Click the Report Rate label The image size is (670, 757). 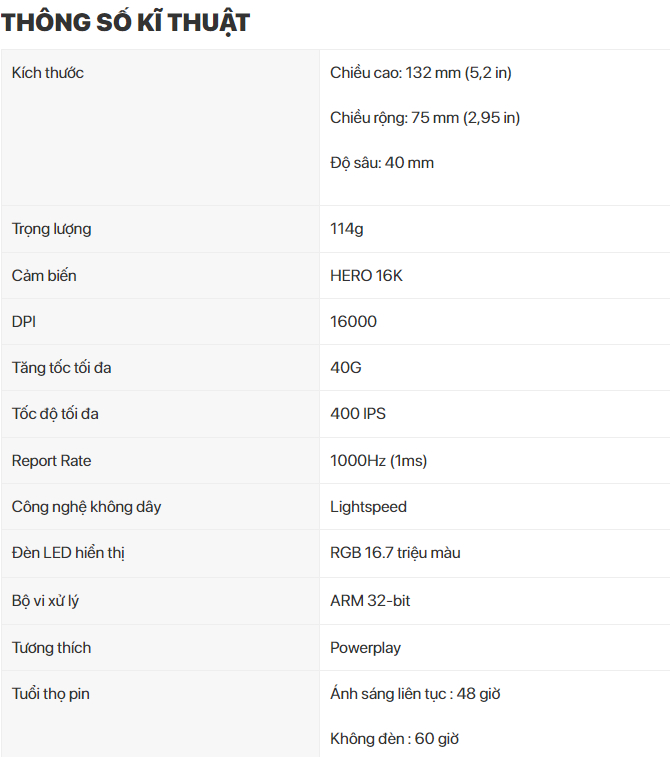tap(51, 461)
